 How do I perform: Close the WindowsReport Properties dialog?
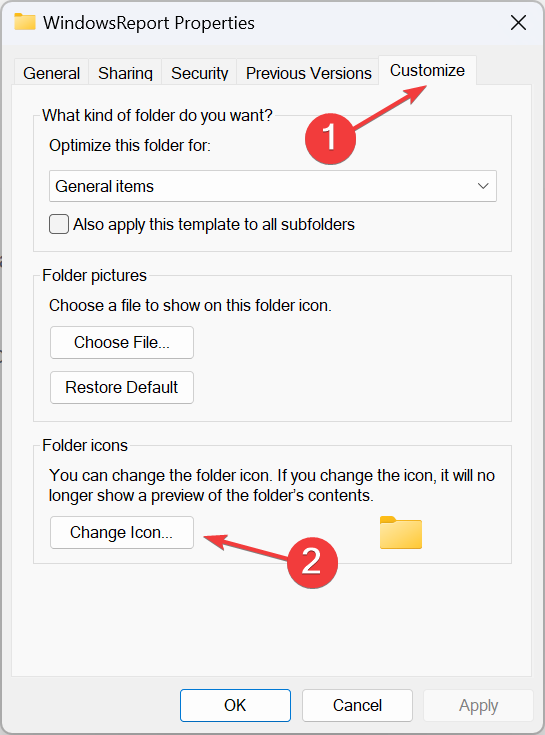pos(518,22)
